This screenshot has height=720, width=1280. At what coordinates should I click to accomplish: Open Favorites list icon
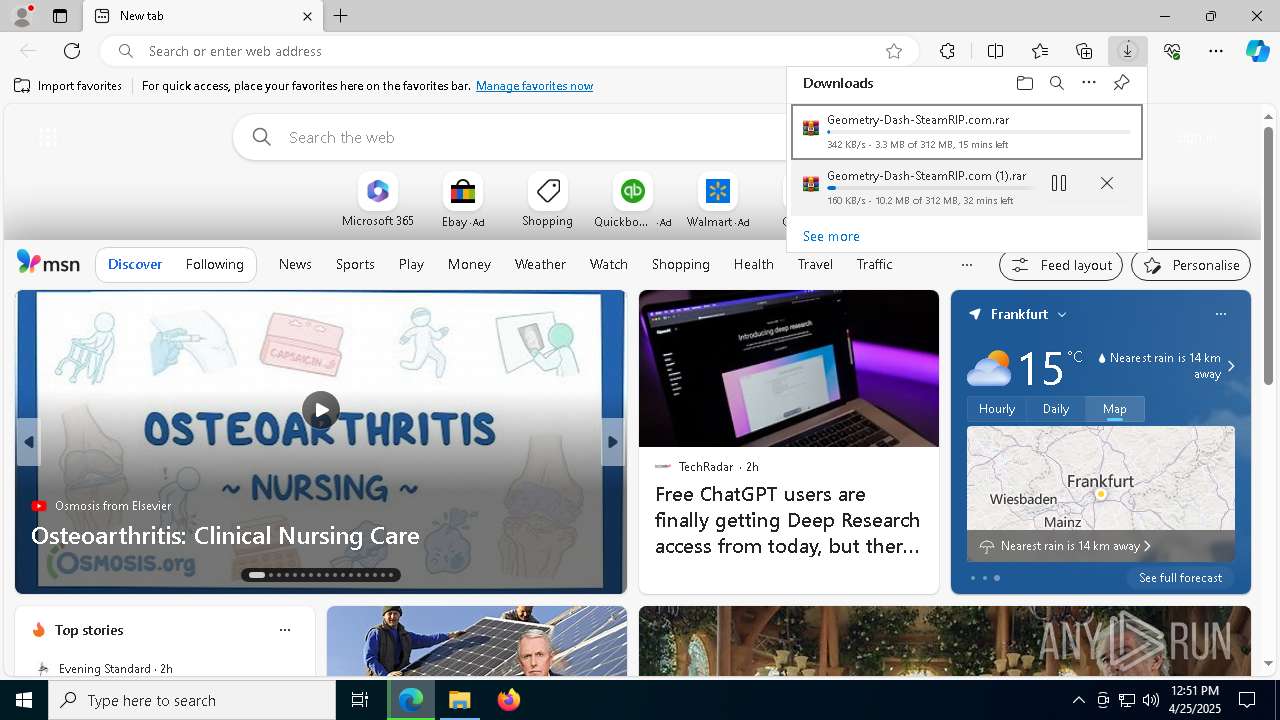pyautogui.click(x=1040, y=51)
